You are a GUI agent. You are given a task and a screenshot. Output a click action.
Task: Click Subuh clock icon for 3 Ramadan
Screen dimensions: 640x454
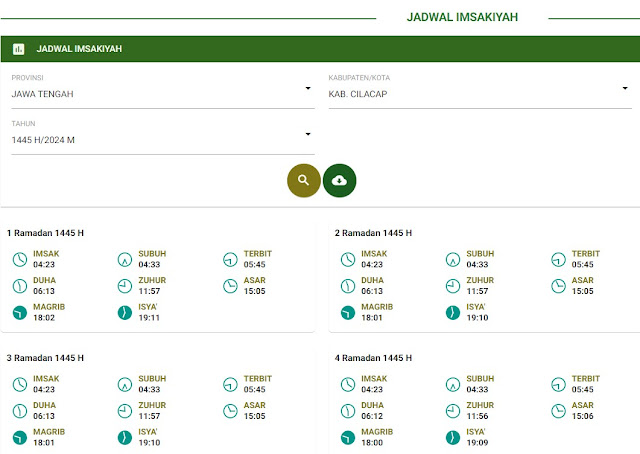125,384
